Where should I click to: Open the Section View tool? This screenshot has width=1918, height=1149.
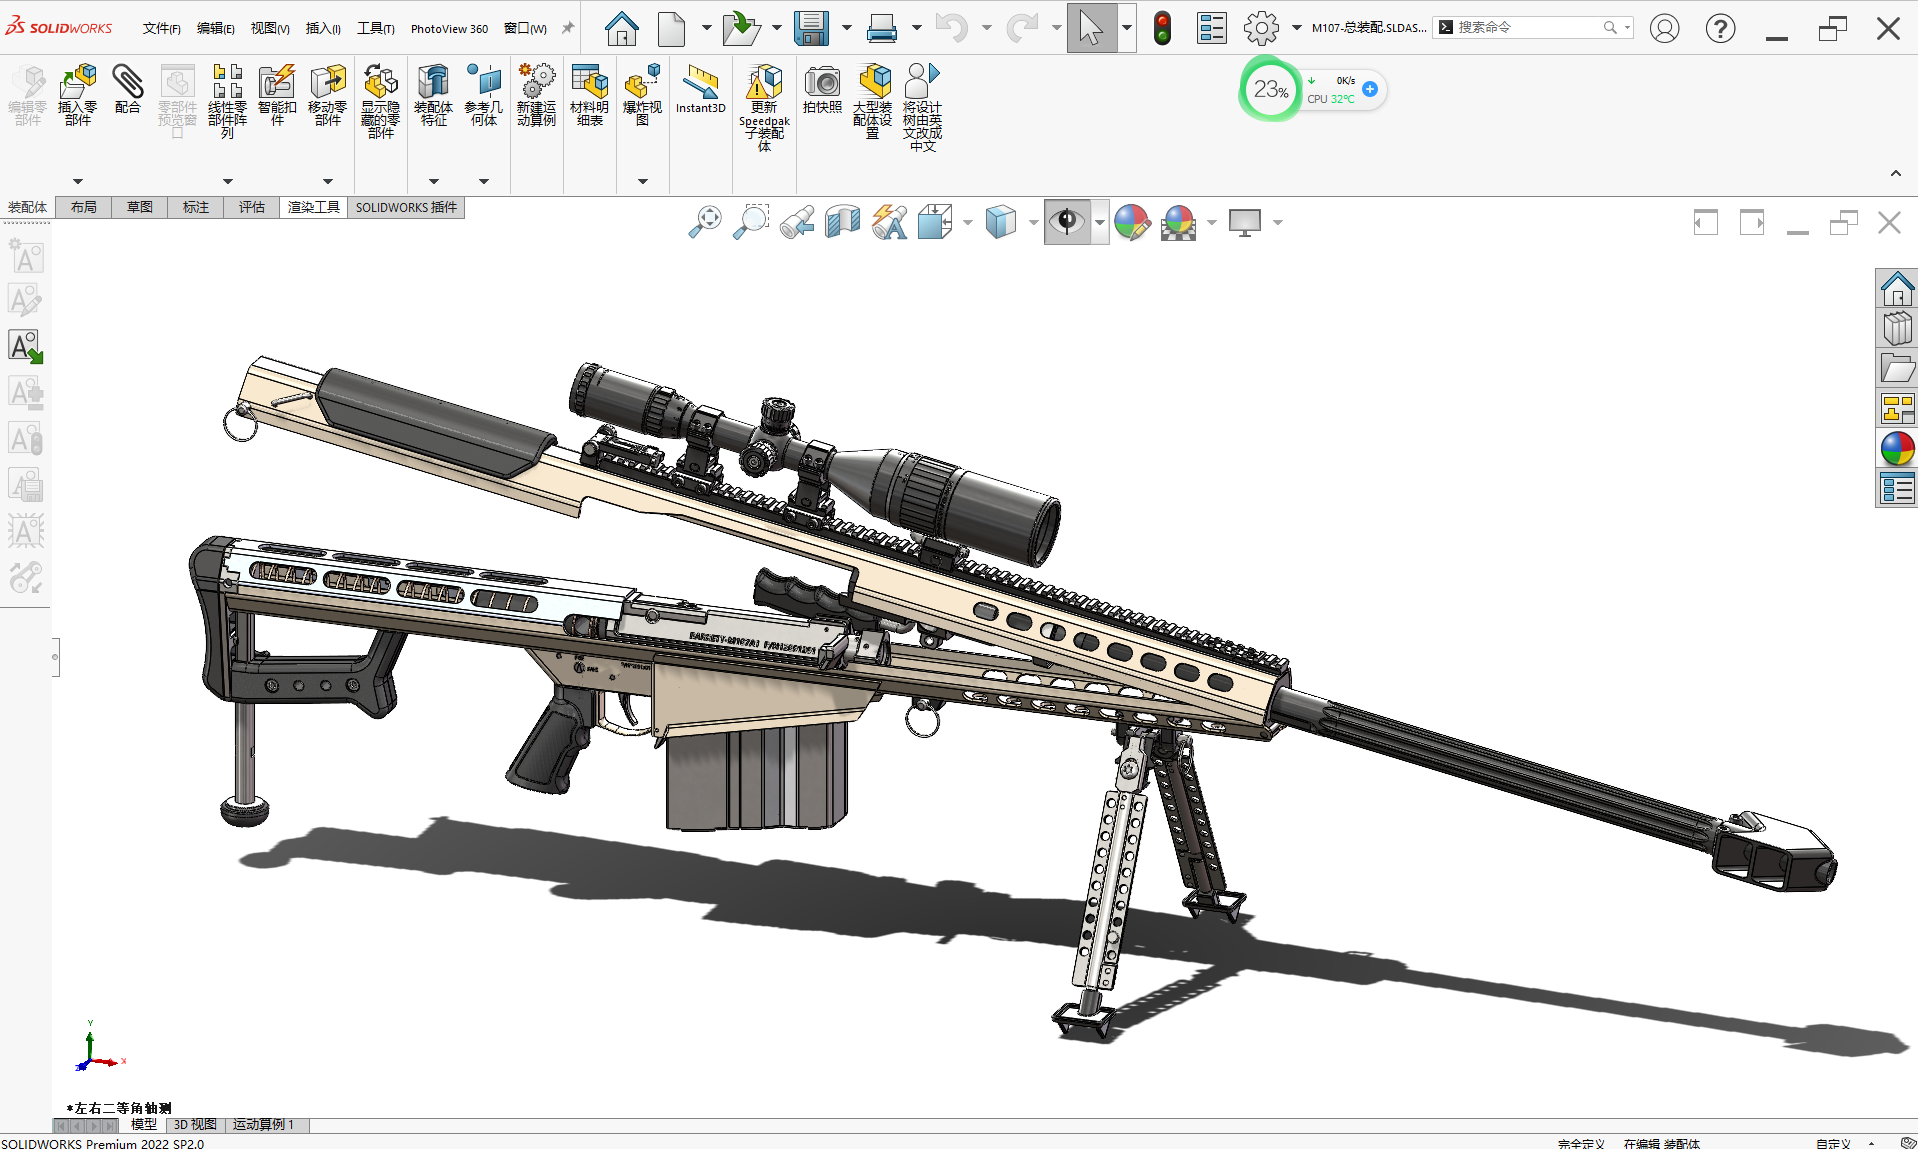(x=843, y=222)
